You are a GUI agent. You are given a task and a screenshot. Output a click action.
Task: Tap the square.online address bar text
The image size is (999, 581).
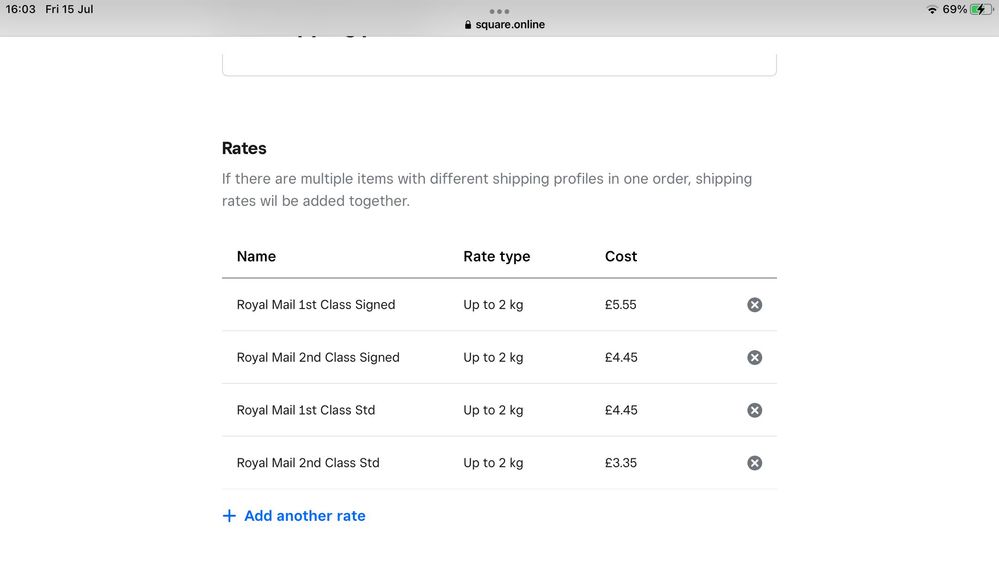coord(510,25)
